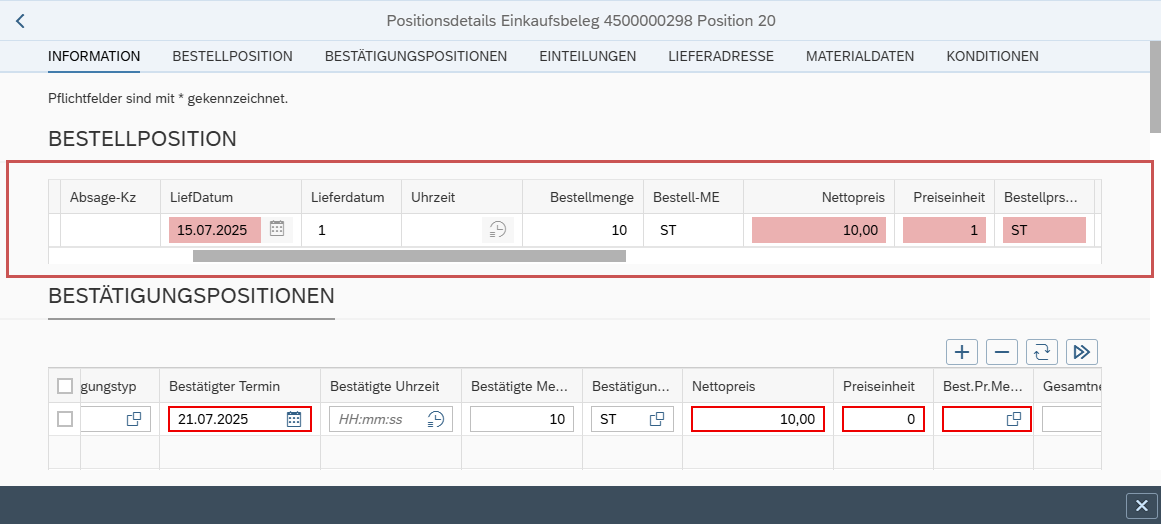Click the Bestellpreis unit field ST
1161x524 pixels.
coord(1044,230)
